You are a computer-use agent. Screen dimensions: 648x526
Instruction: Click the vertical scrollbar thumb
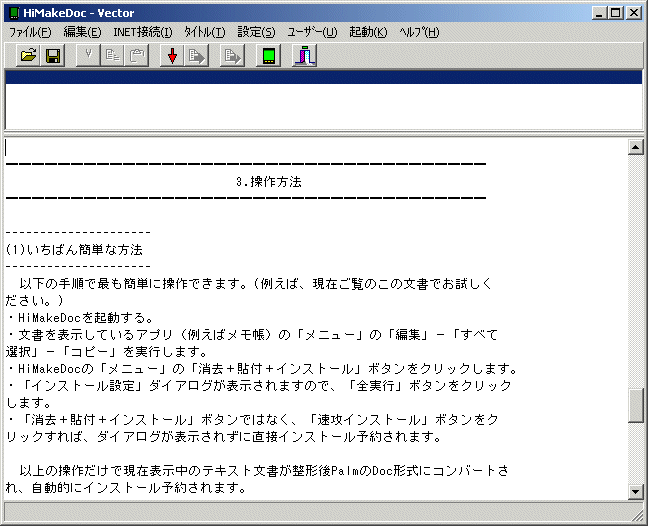pyautogui.click(x=635, y=405)
